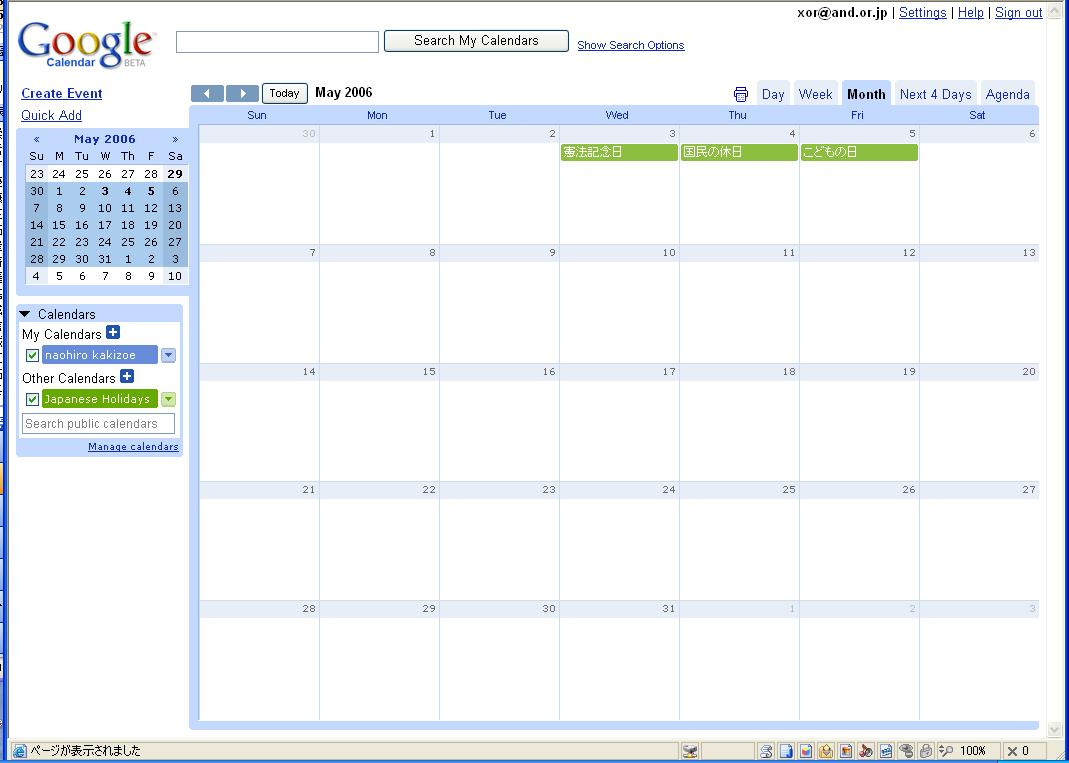
Task: Open the Settings link
Action: click(922, 12)
